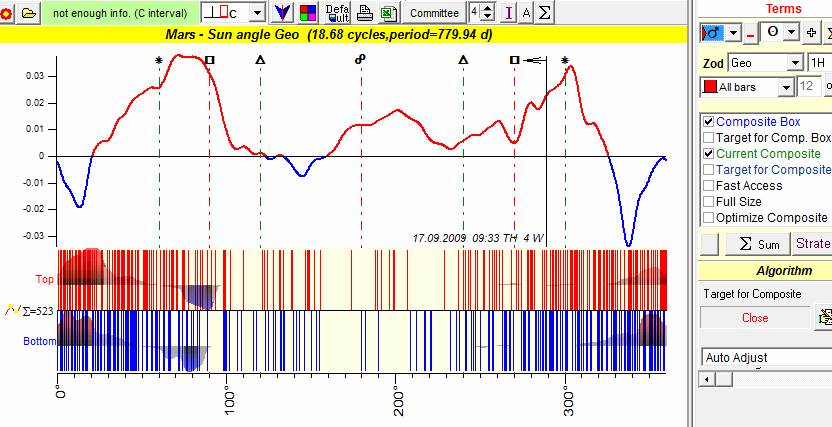Click the Mars - Sun angle Geo title bar
Viewport: 832px width, 427px height.
pyautogui.click(x=343, y=35)
